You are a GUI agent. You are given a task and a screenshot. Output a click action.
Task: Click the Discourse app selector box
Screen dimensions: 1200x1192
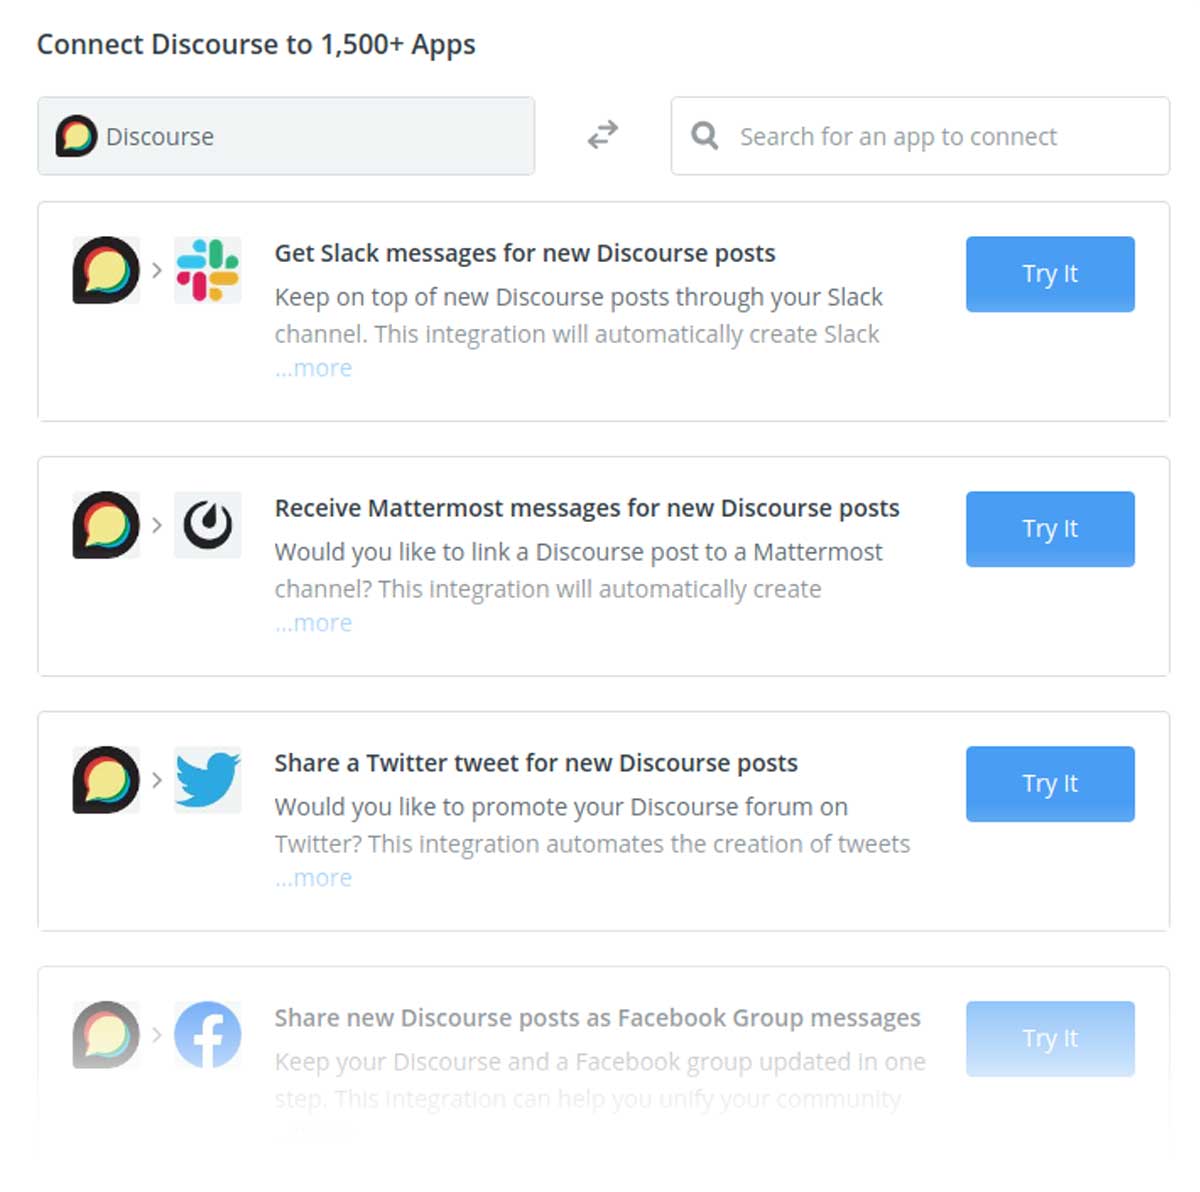tap(286, 136)
